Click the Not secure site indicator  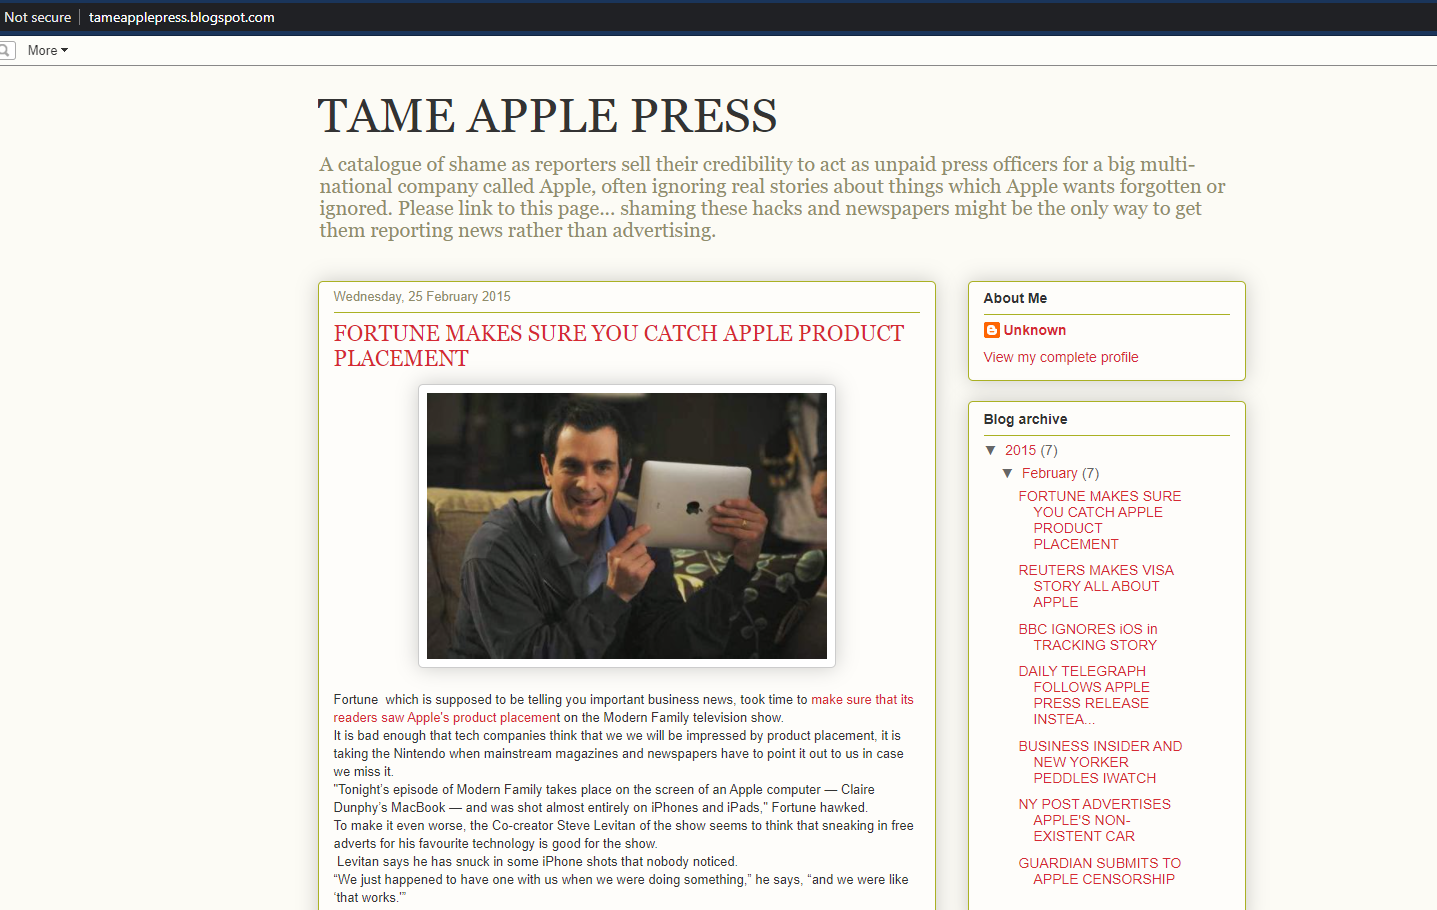click(38, 17)
